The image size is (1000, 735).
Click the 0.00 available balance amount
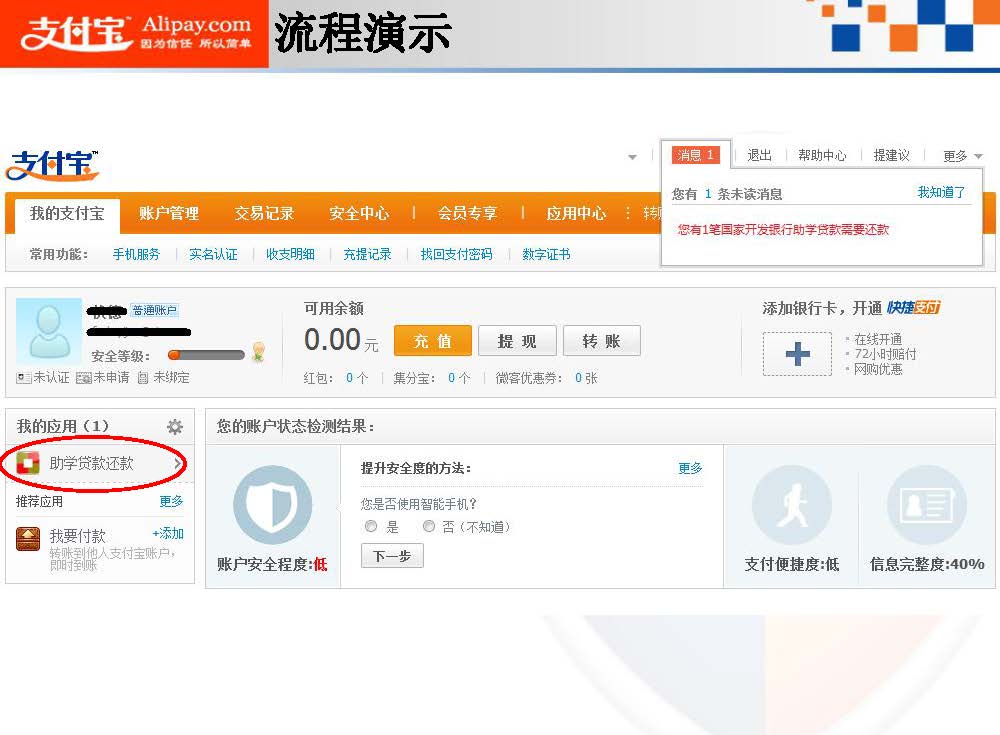[x=332, y=339]
